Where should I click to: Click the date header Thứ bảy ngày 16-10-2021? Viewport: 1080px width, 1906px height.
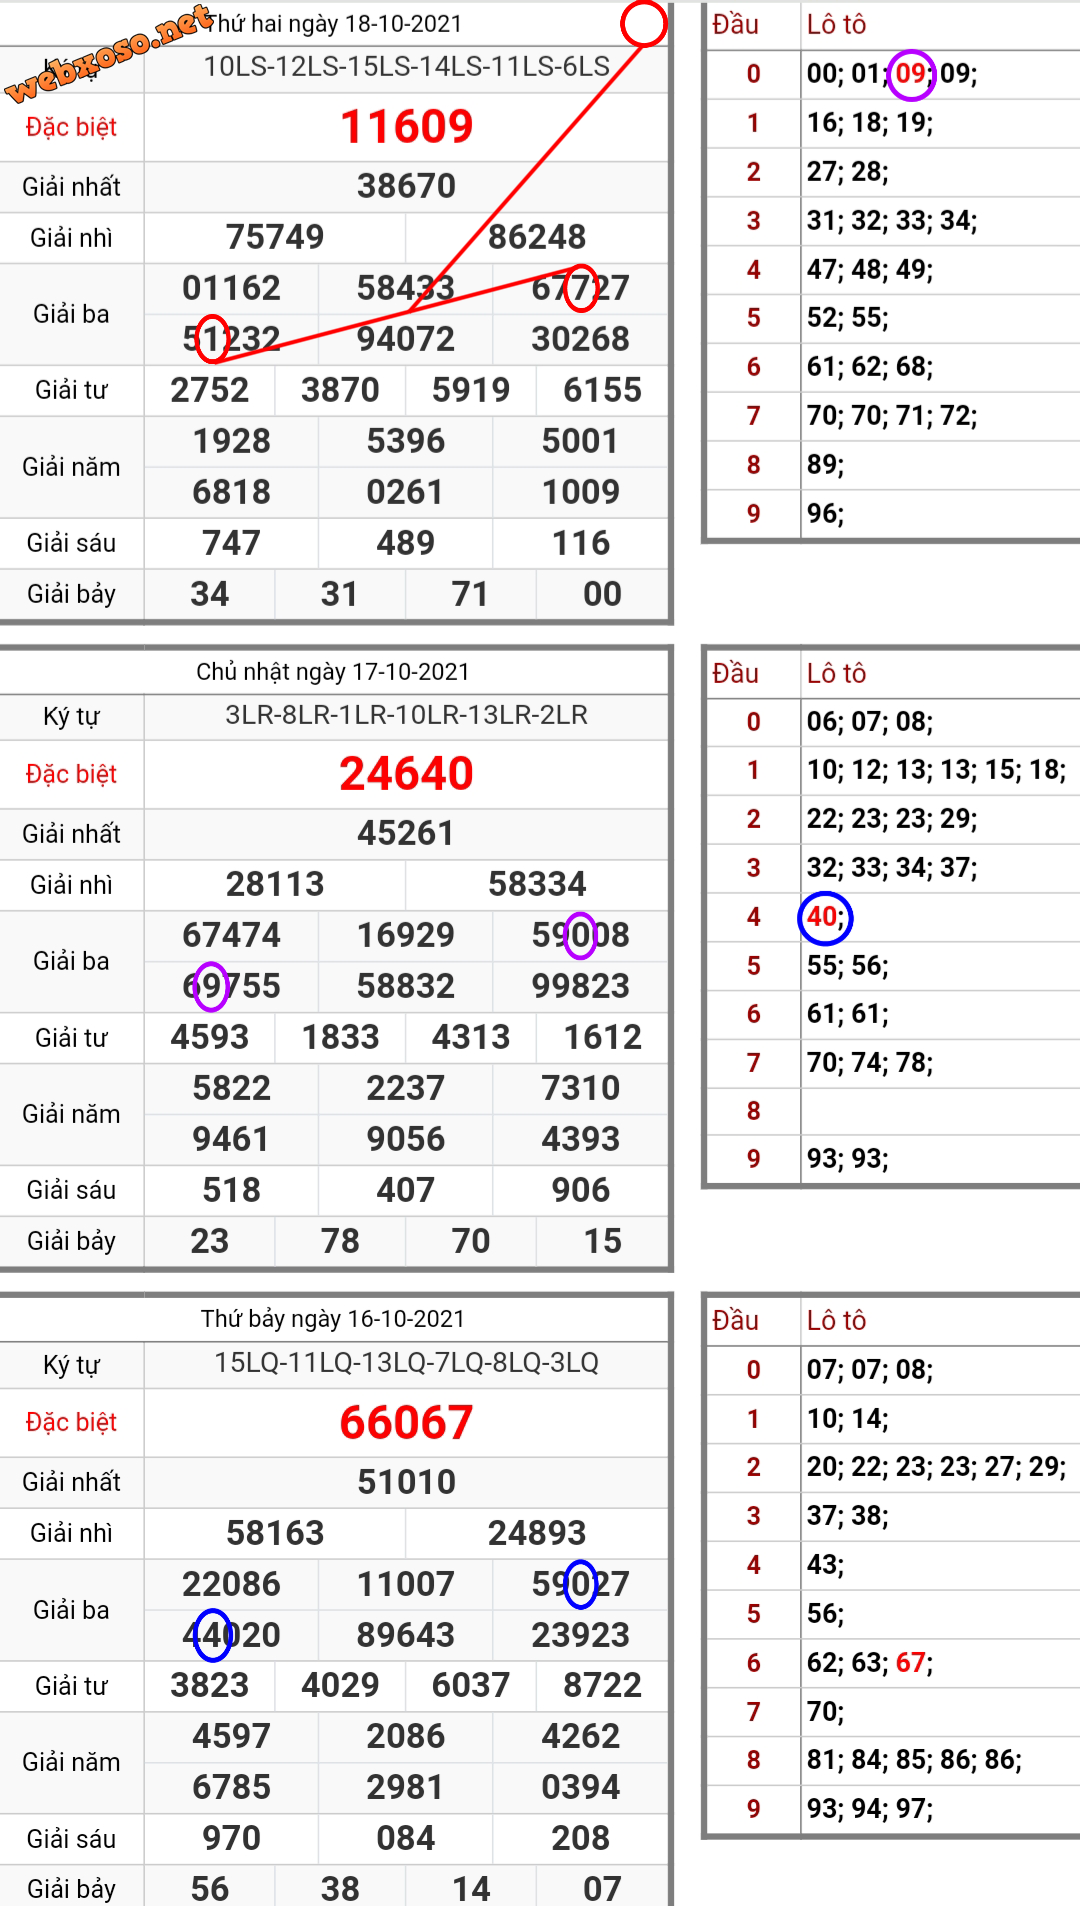coord(333,1319)
